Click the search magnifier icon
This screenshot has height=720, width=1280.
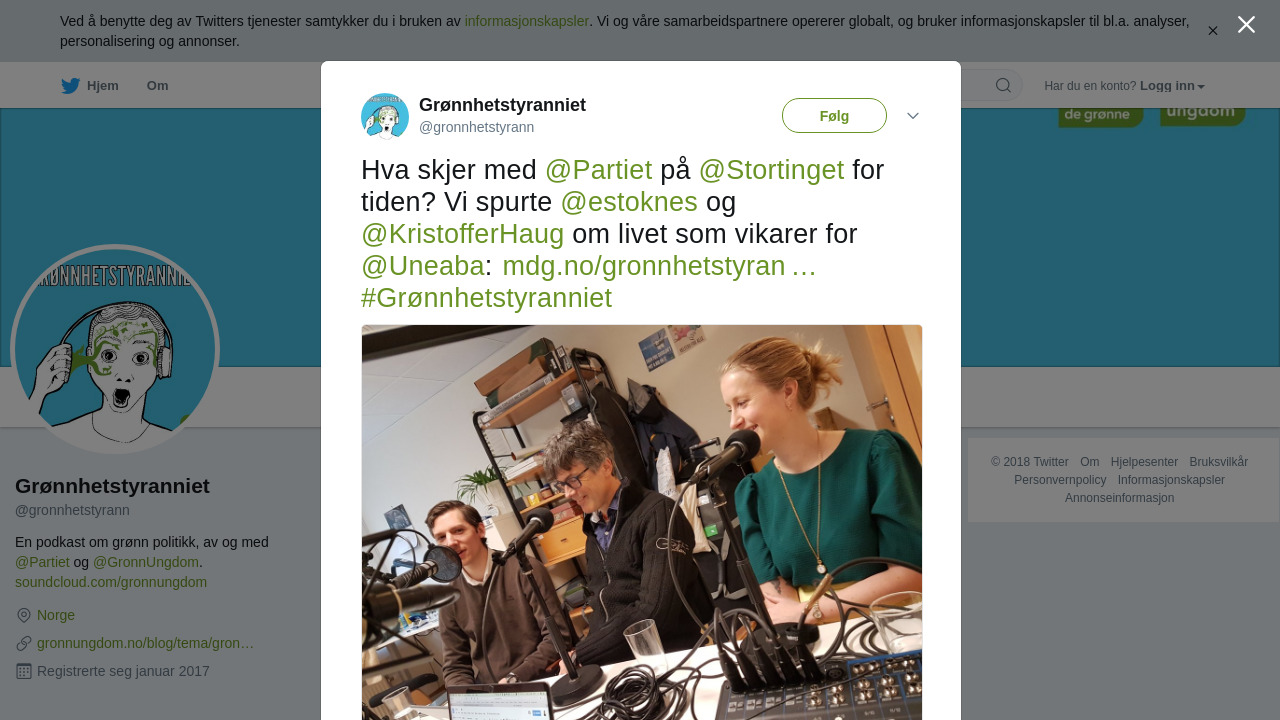pos(1003,85)
